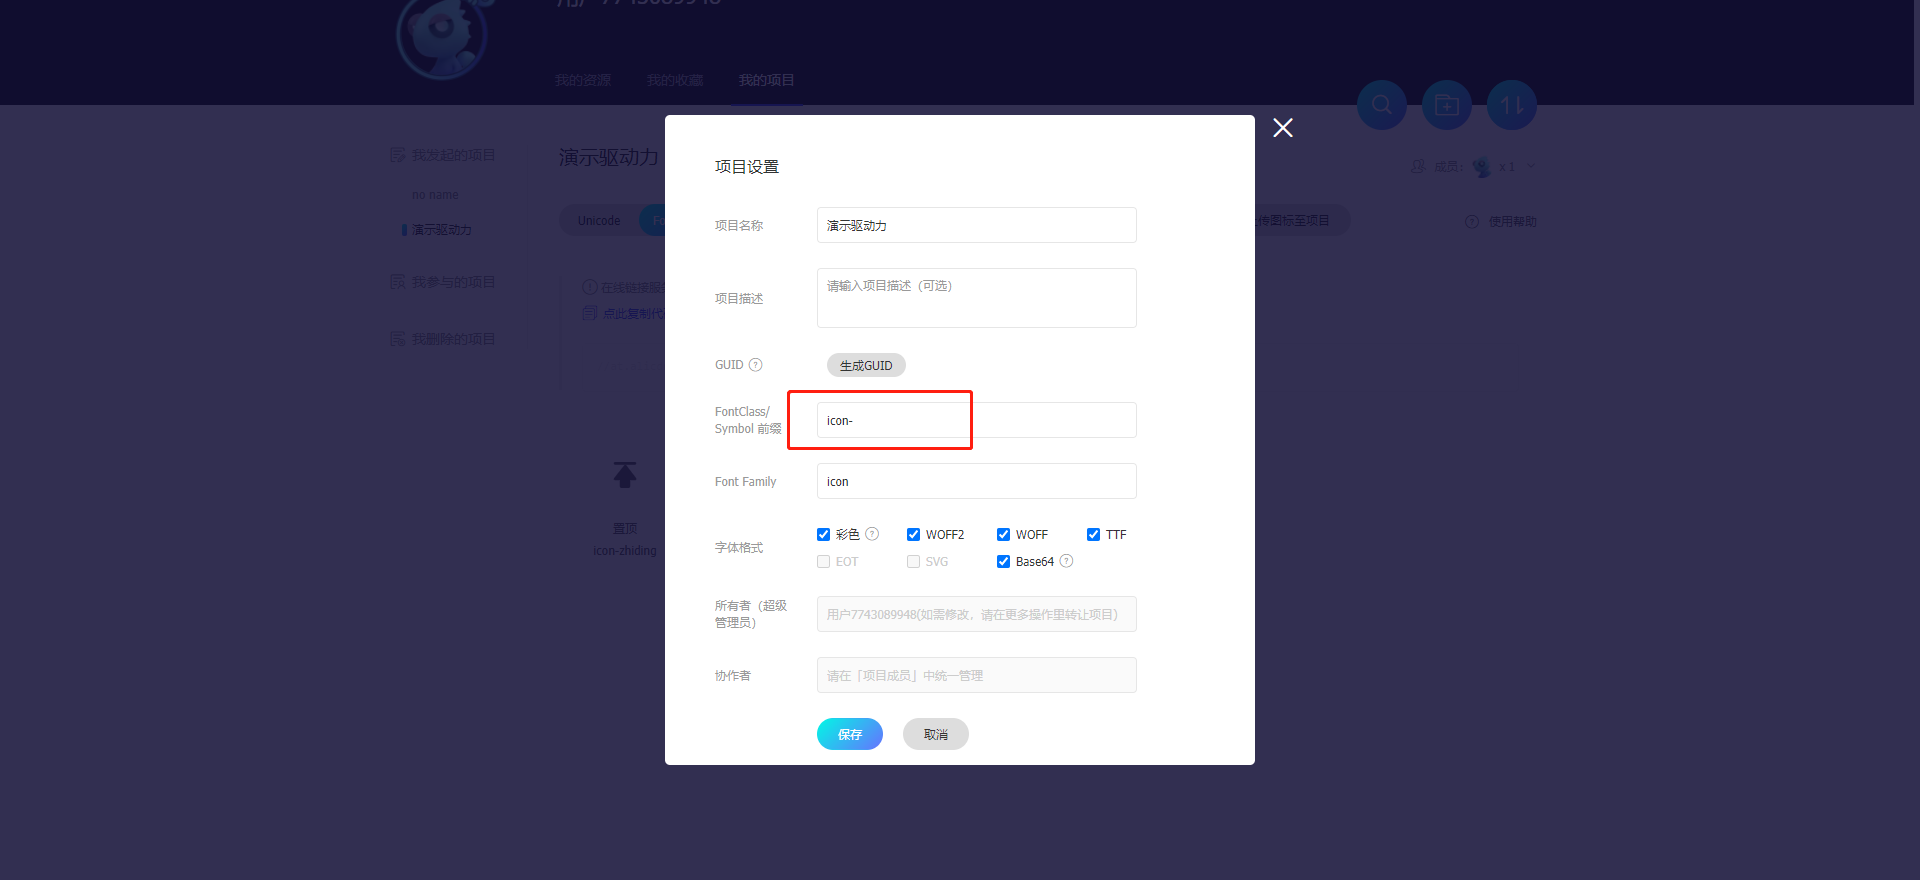Click the Font Family input field
This screenshot has width=1920, height=880.
977,481
